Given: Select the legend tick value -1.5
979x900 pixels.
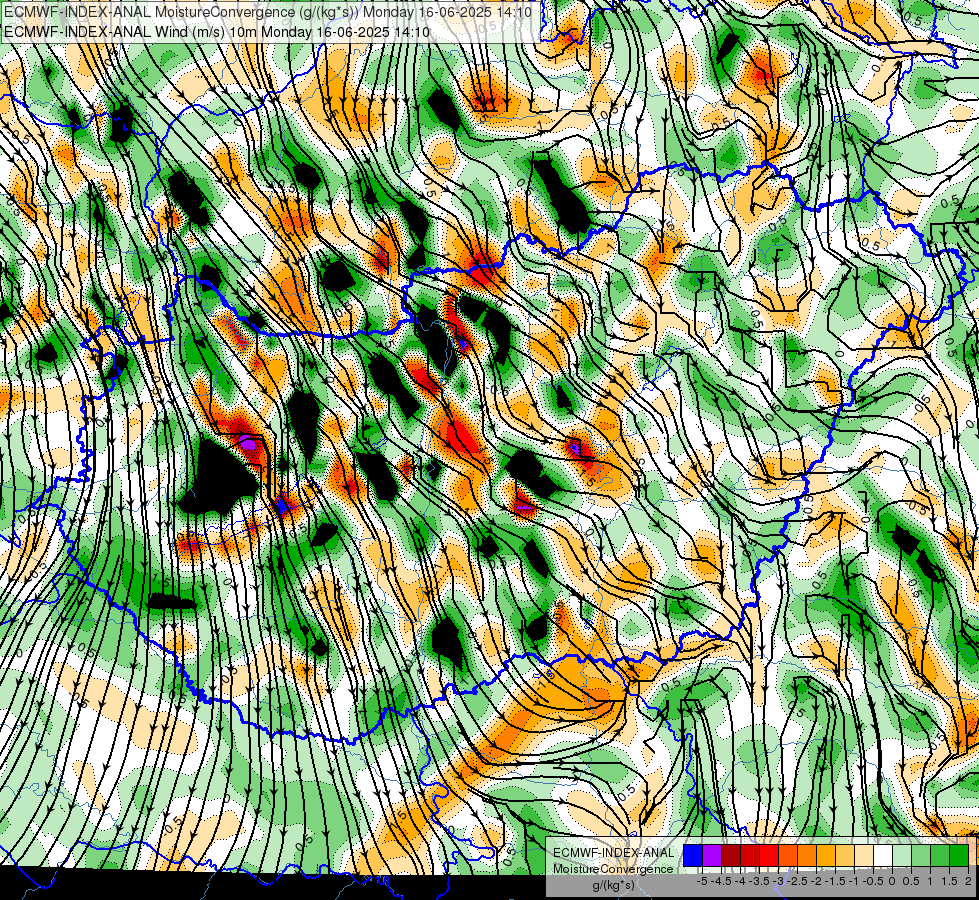Looking at the screenshot, I should click(836, 881).
